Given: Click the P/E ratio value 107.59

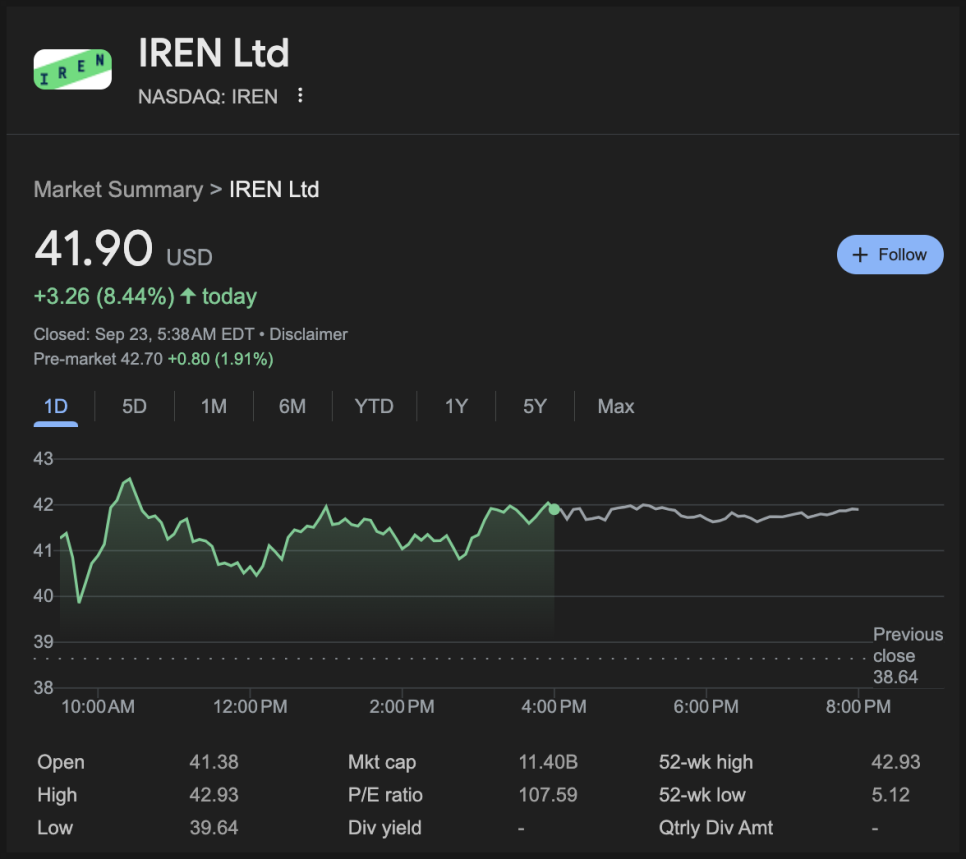Looking at the screenshot, I should pos(548,795).
